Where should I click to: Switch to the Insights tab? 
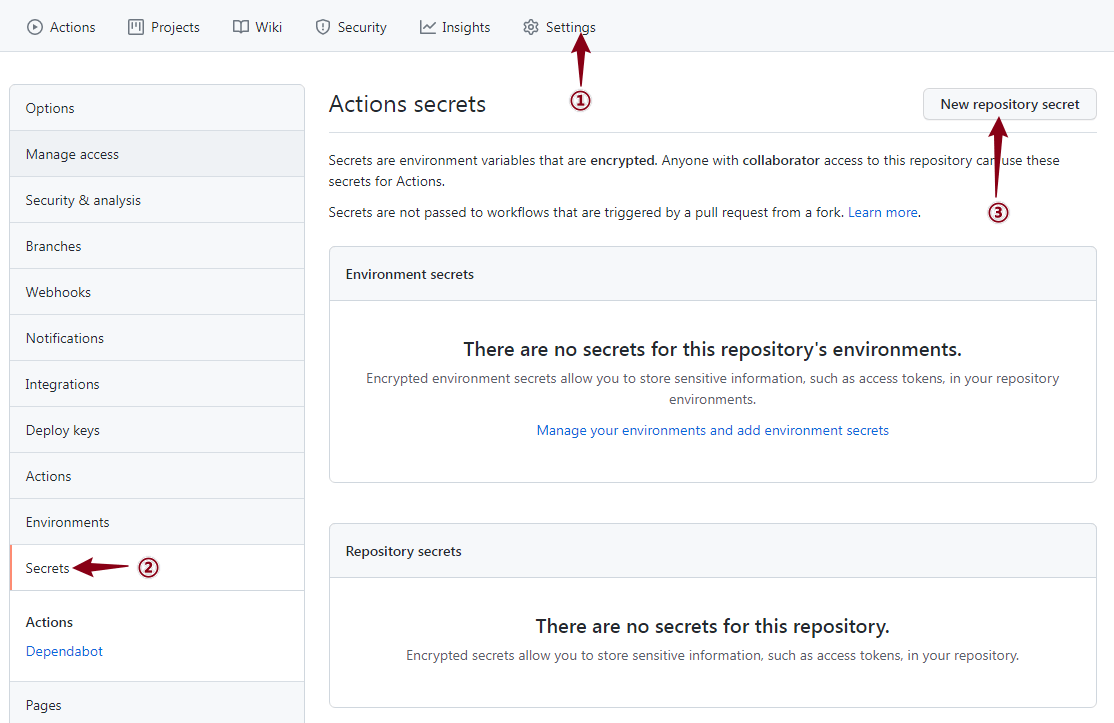[x=466, y=27]
